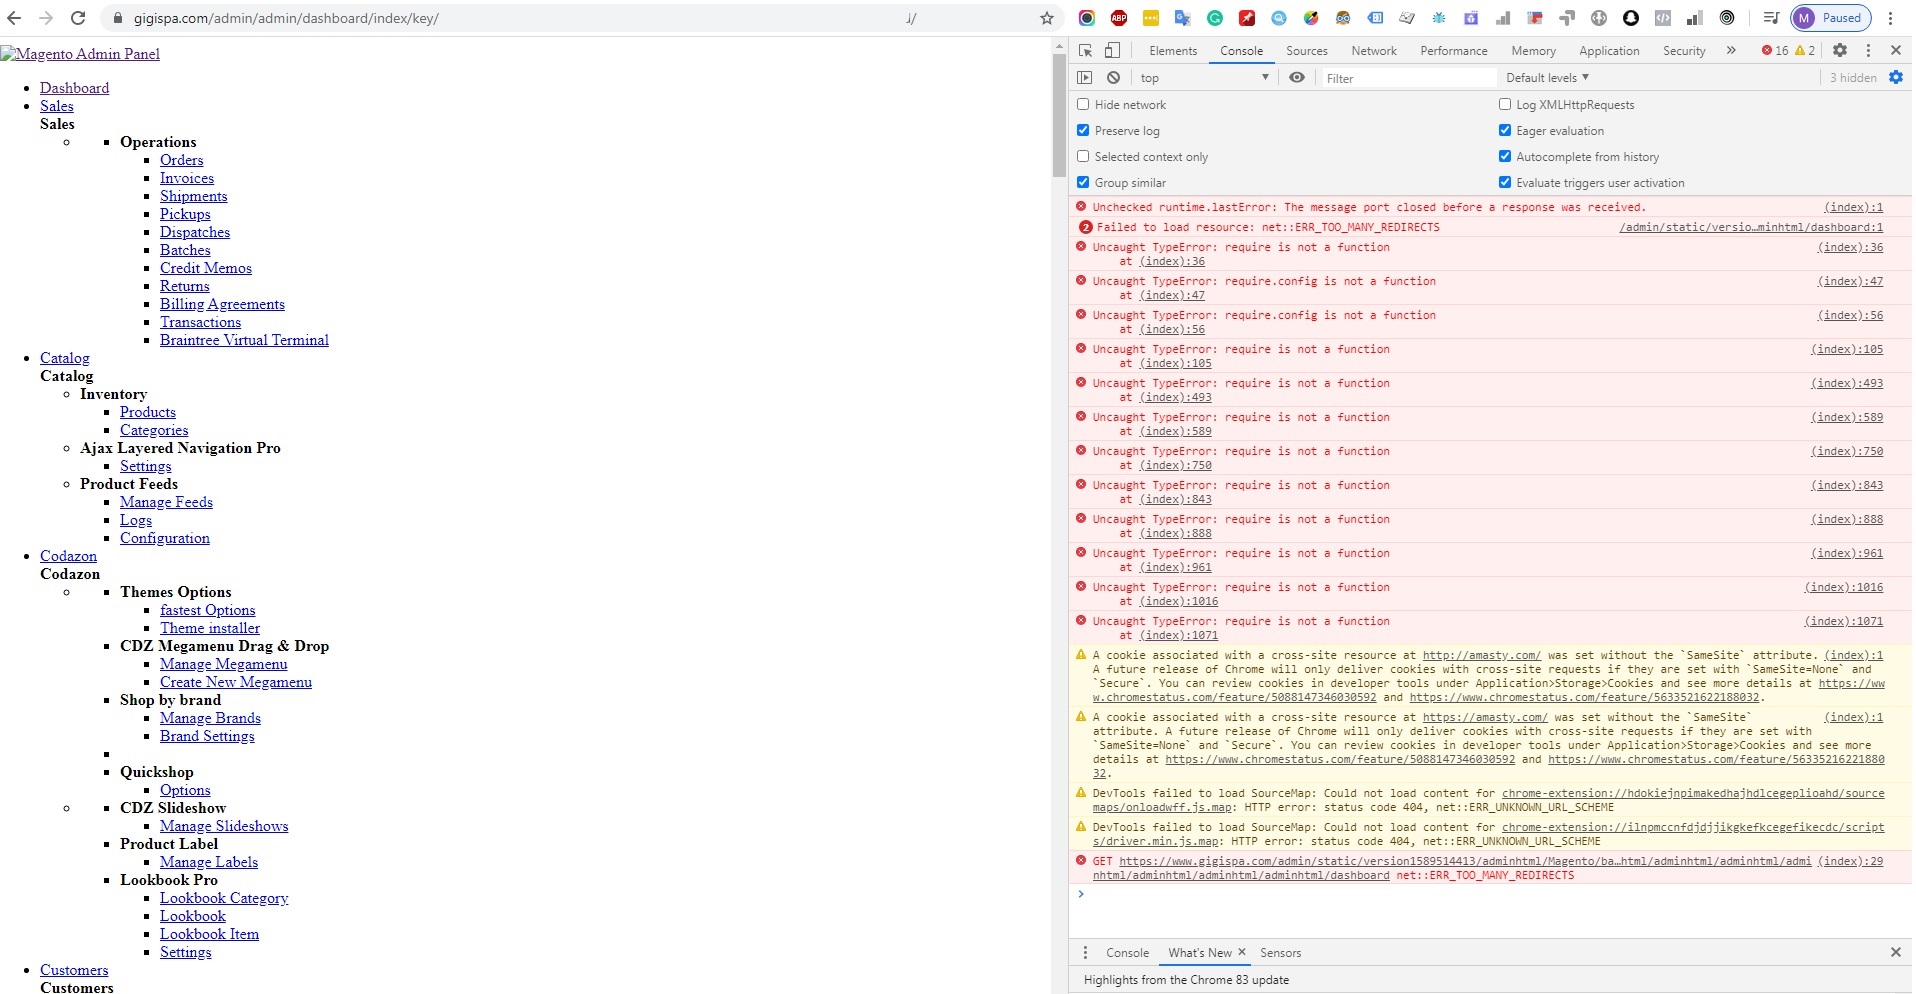Click the Manage Megamenu link
The height and width of the screenshot is (994, 1916).
click(222, 664)
